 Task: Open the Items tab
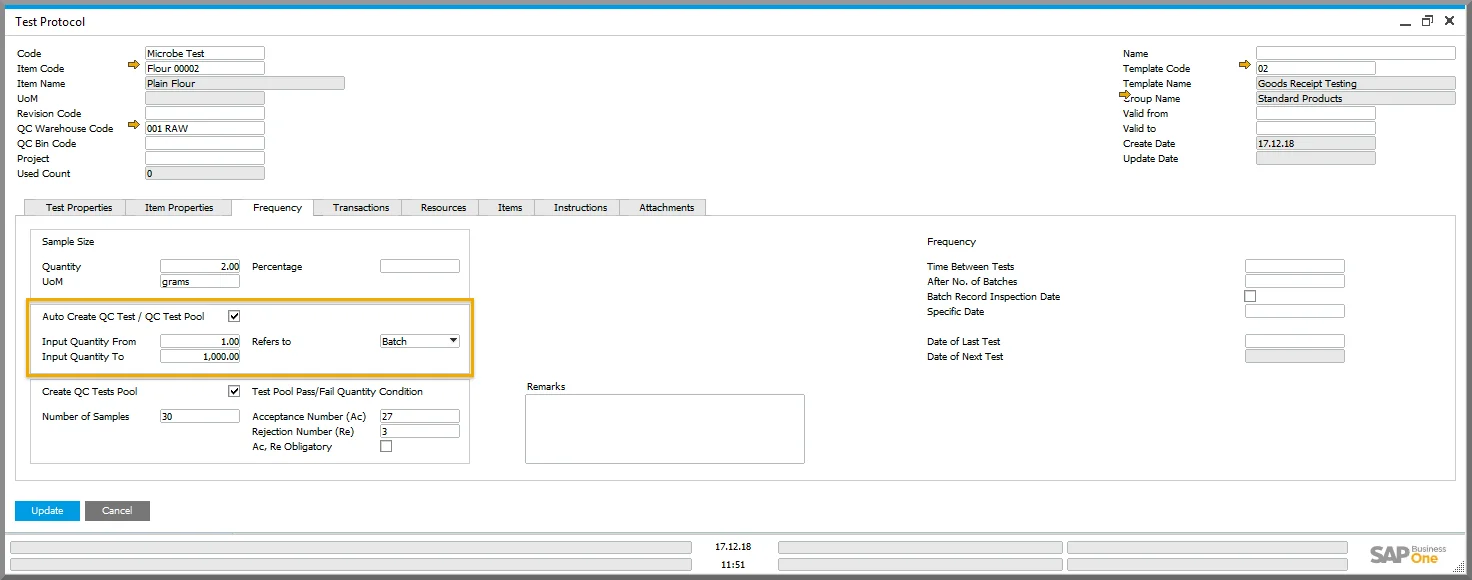click(508, 207)
